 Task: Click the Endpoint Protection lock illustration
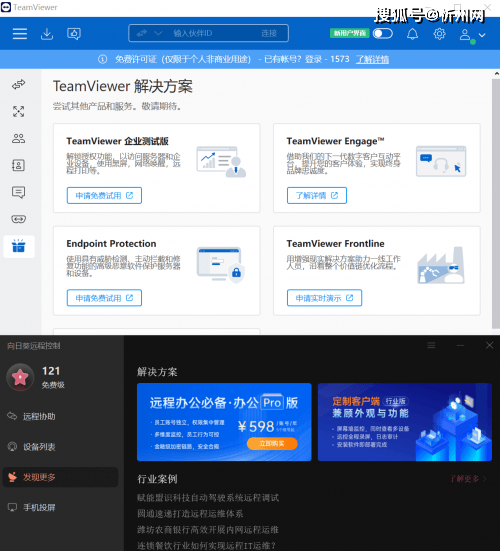pos(221,265)
